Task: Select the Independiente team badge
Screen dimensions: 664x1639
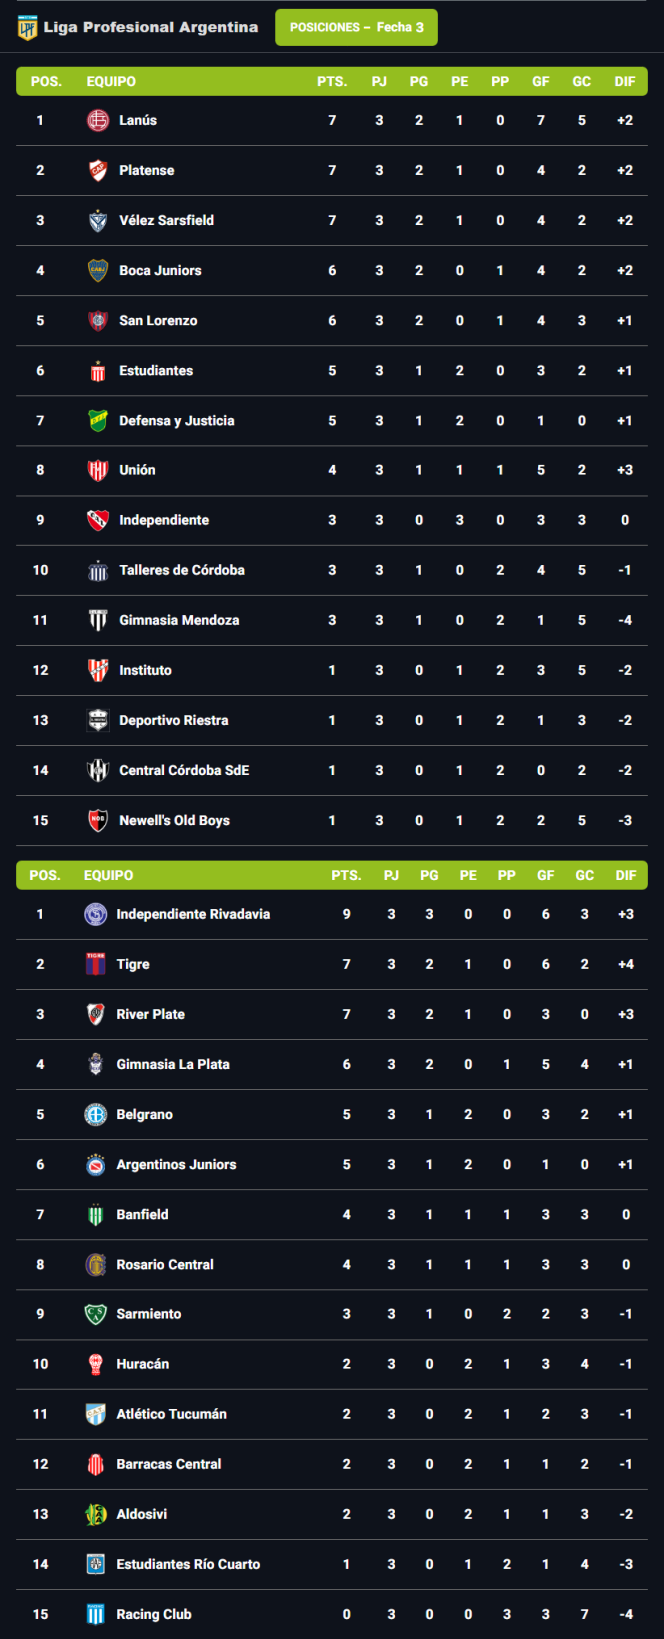Action: 98,520
